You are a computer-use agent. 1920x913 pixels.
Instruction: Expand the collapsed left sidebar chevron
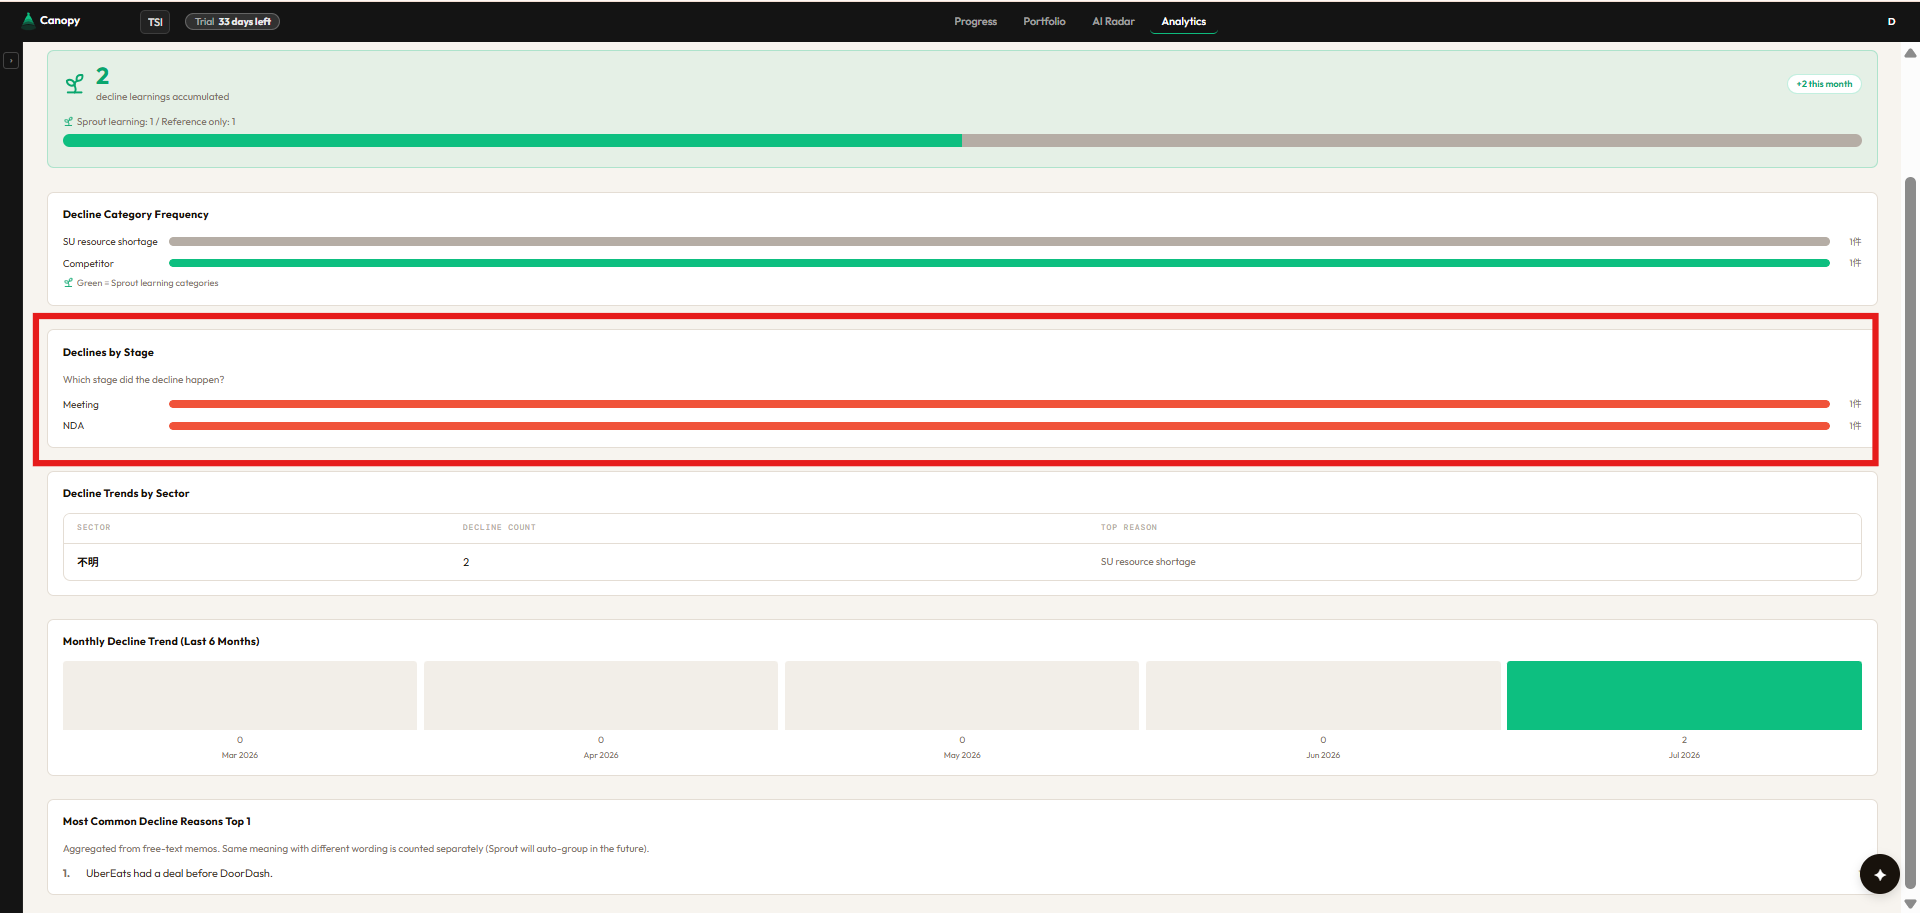(x=11, y=61)
